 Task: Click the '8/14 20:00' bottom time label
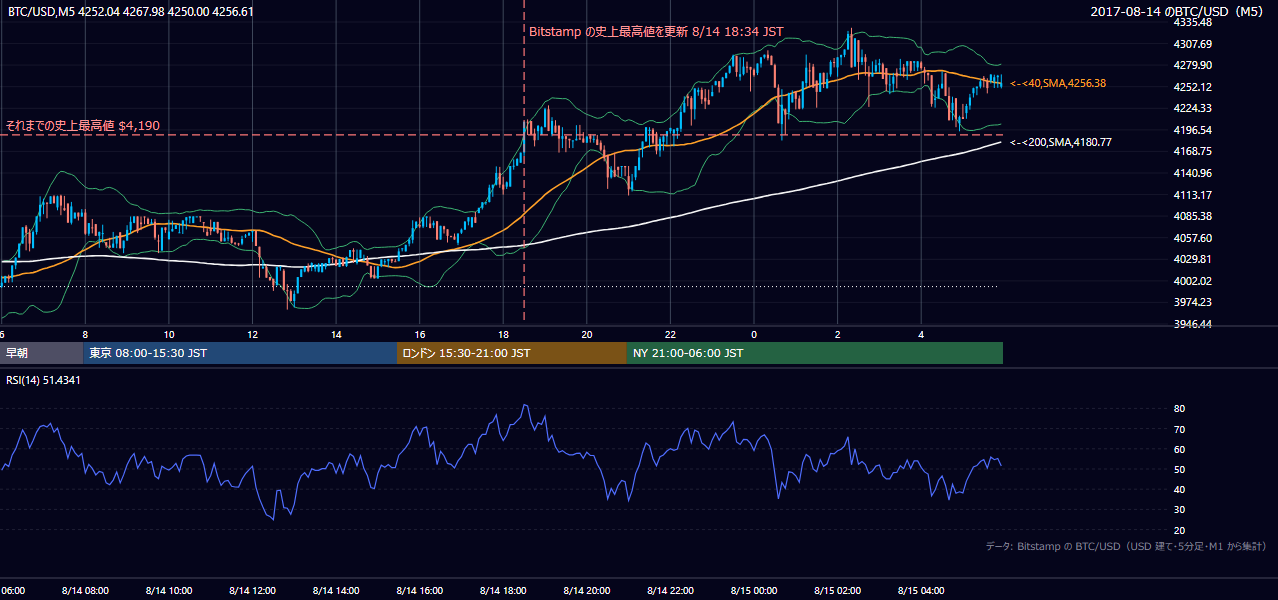pos(587,591)
